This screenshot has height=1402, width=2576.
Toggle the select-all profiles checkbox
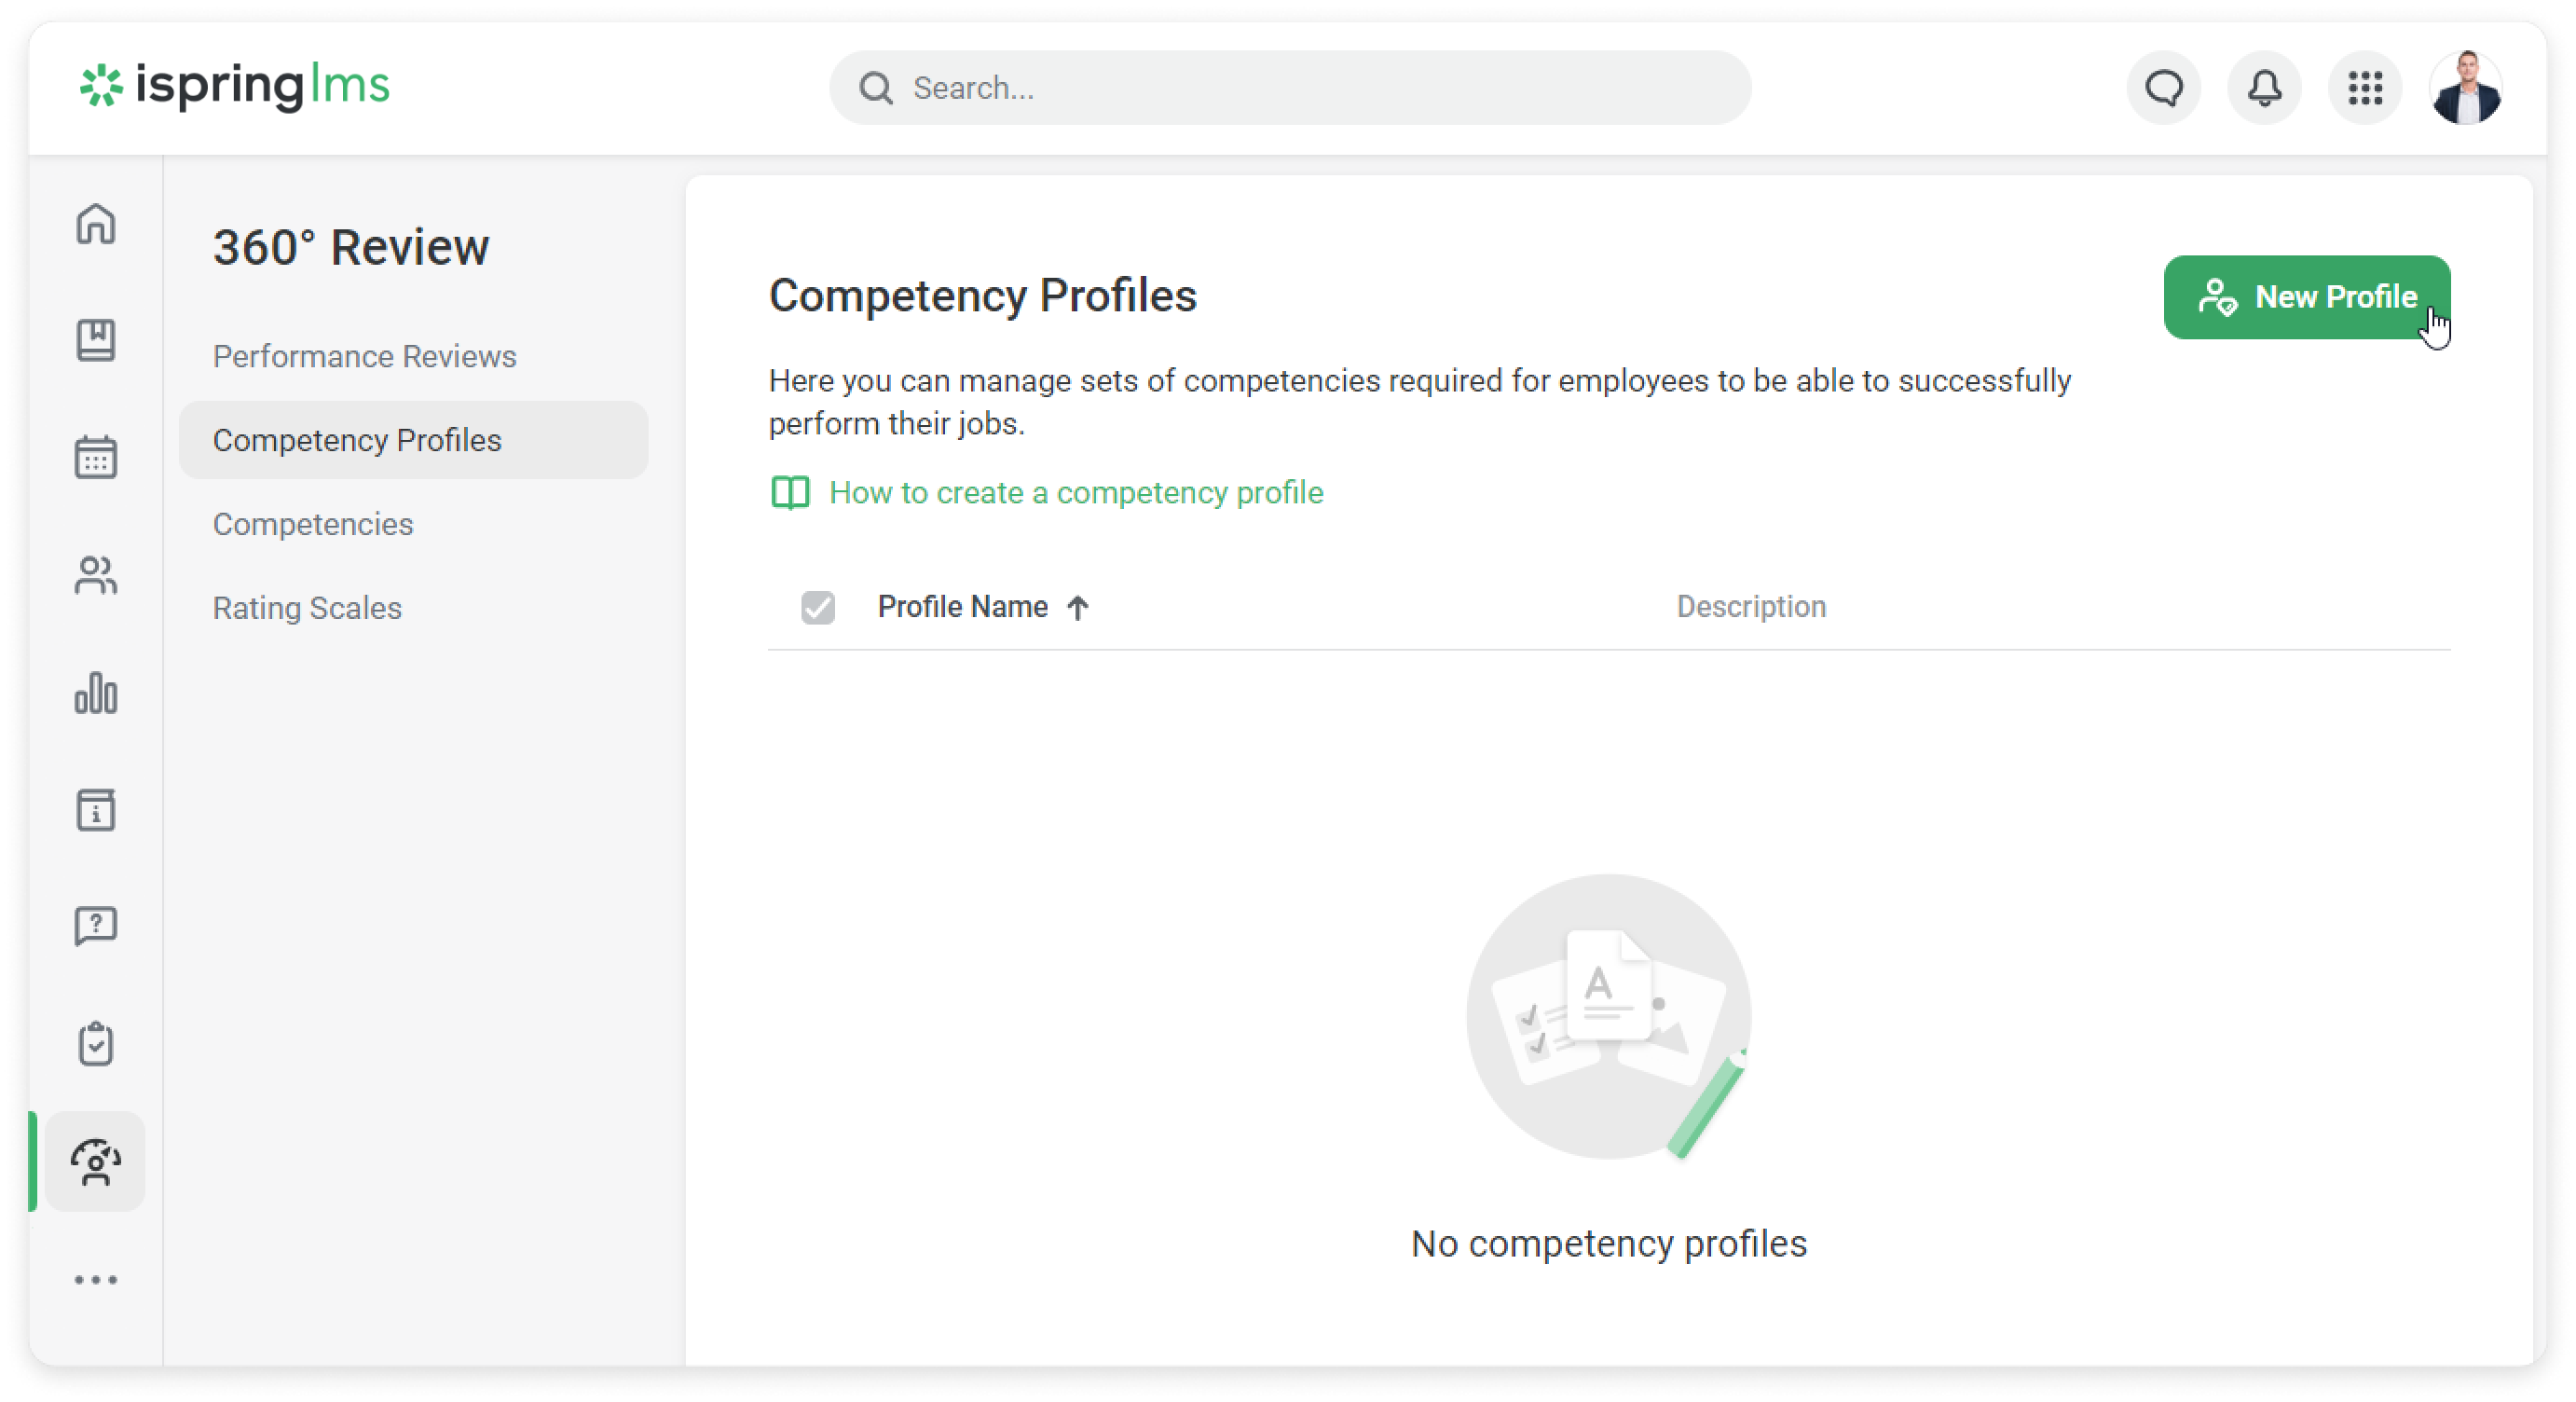point(818,607)
